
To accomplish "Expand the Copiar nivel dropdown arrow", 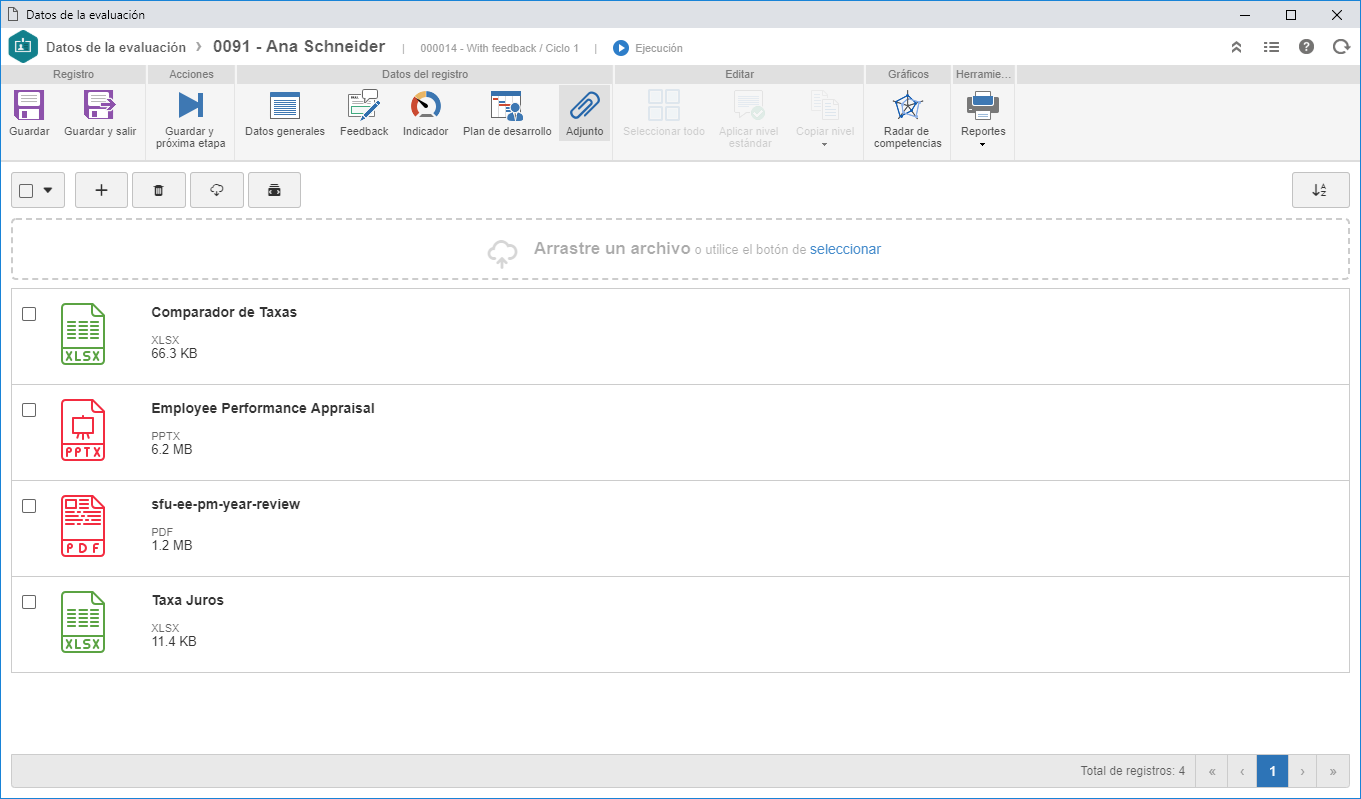I will [825, 146].
